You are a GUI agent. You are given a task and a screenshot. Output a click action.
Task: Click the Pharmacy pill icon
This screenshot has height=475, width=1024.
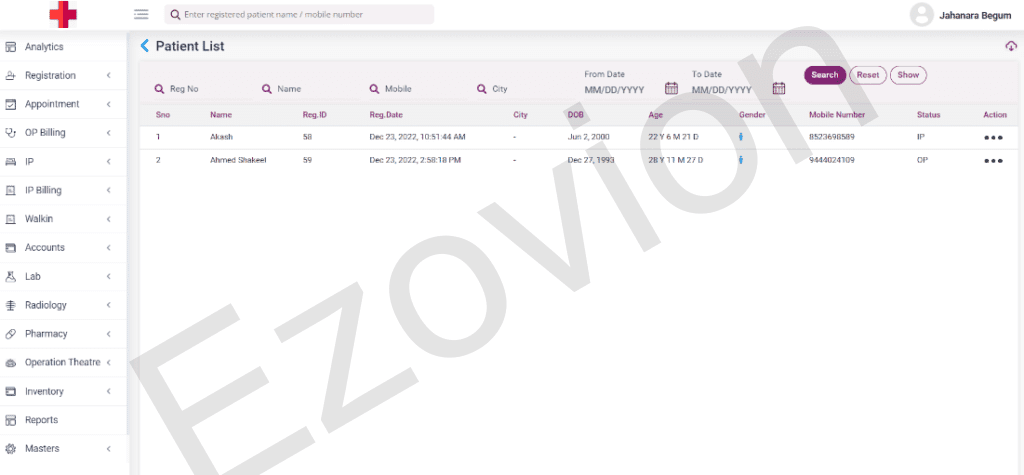(10, 334)
